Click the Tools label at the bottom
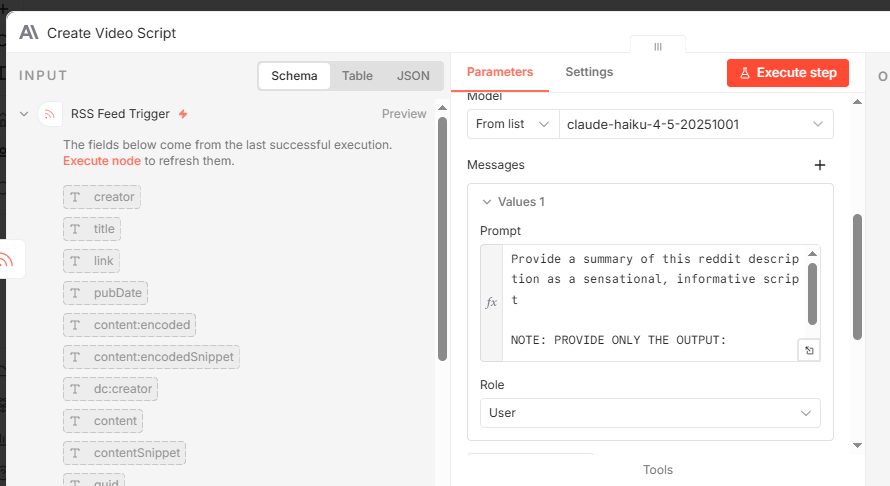The width and height of the screenshot is (890, 486). pos(657,470)
